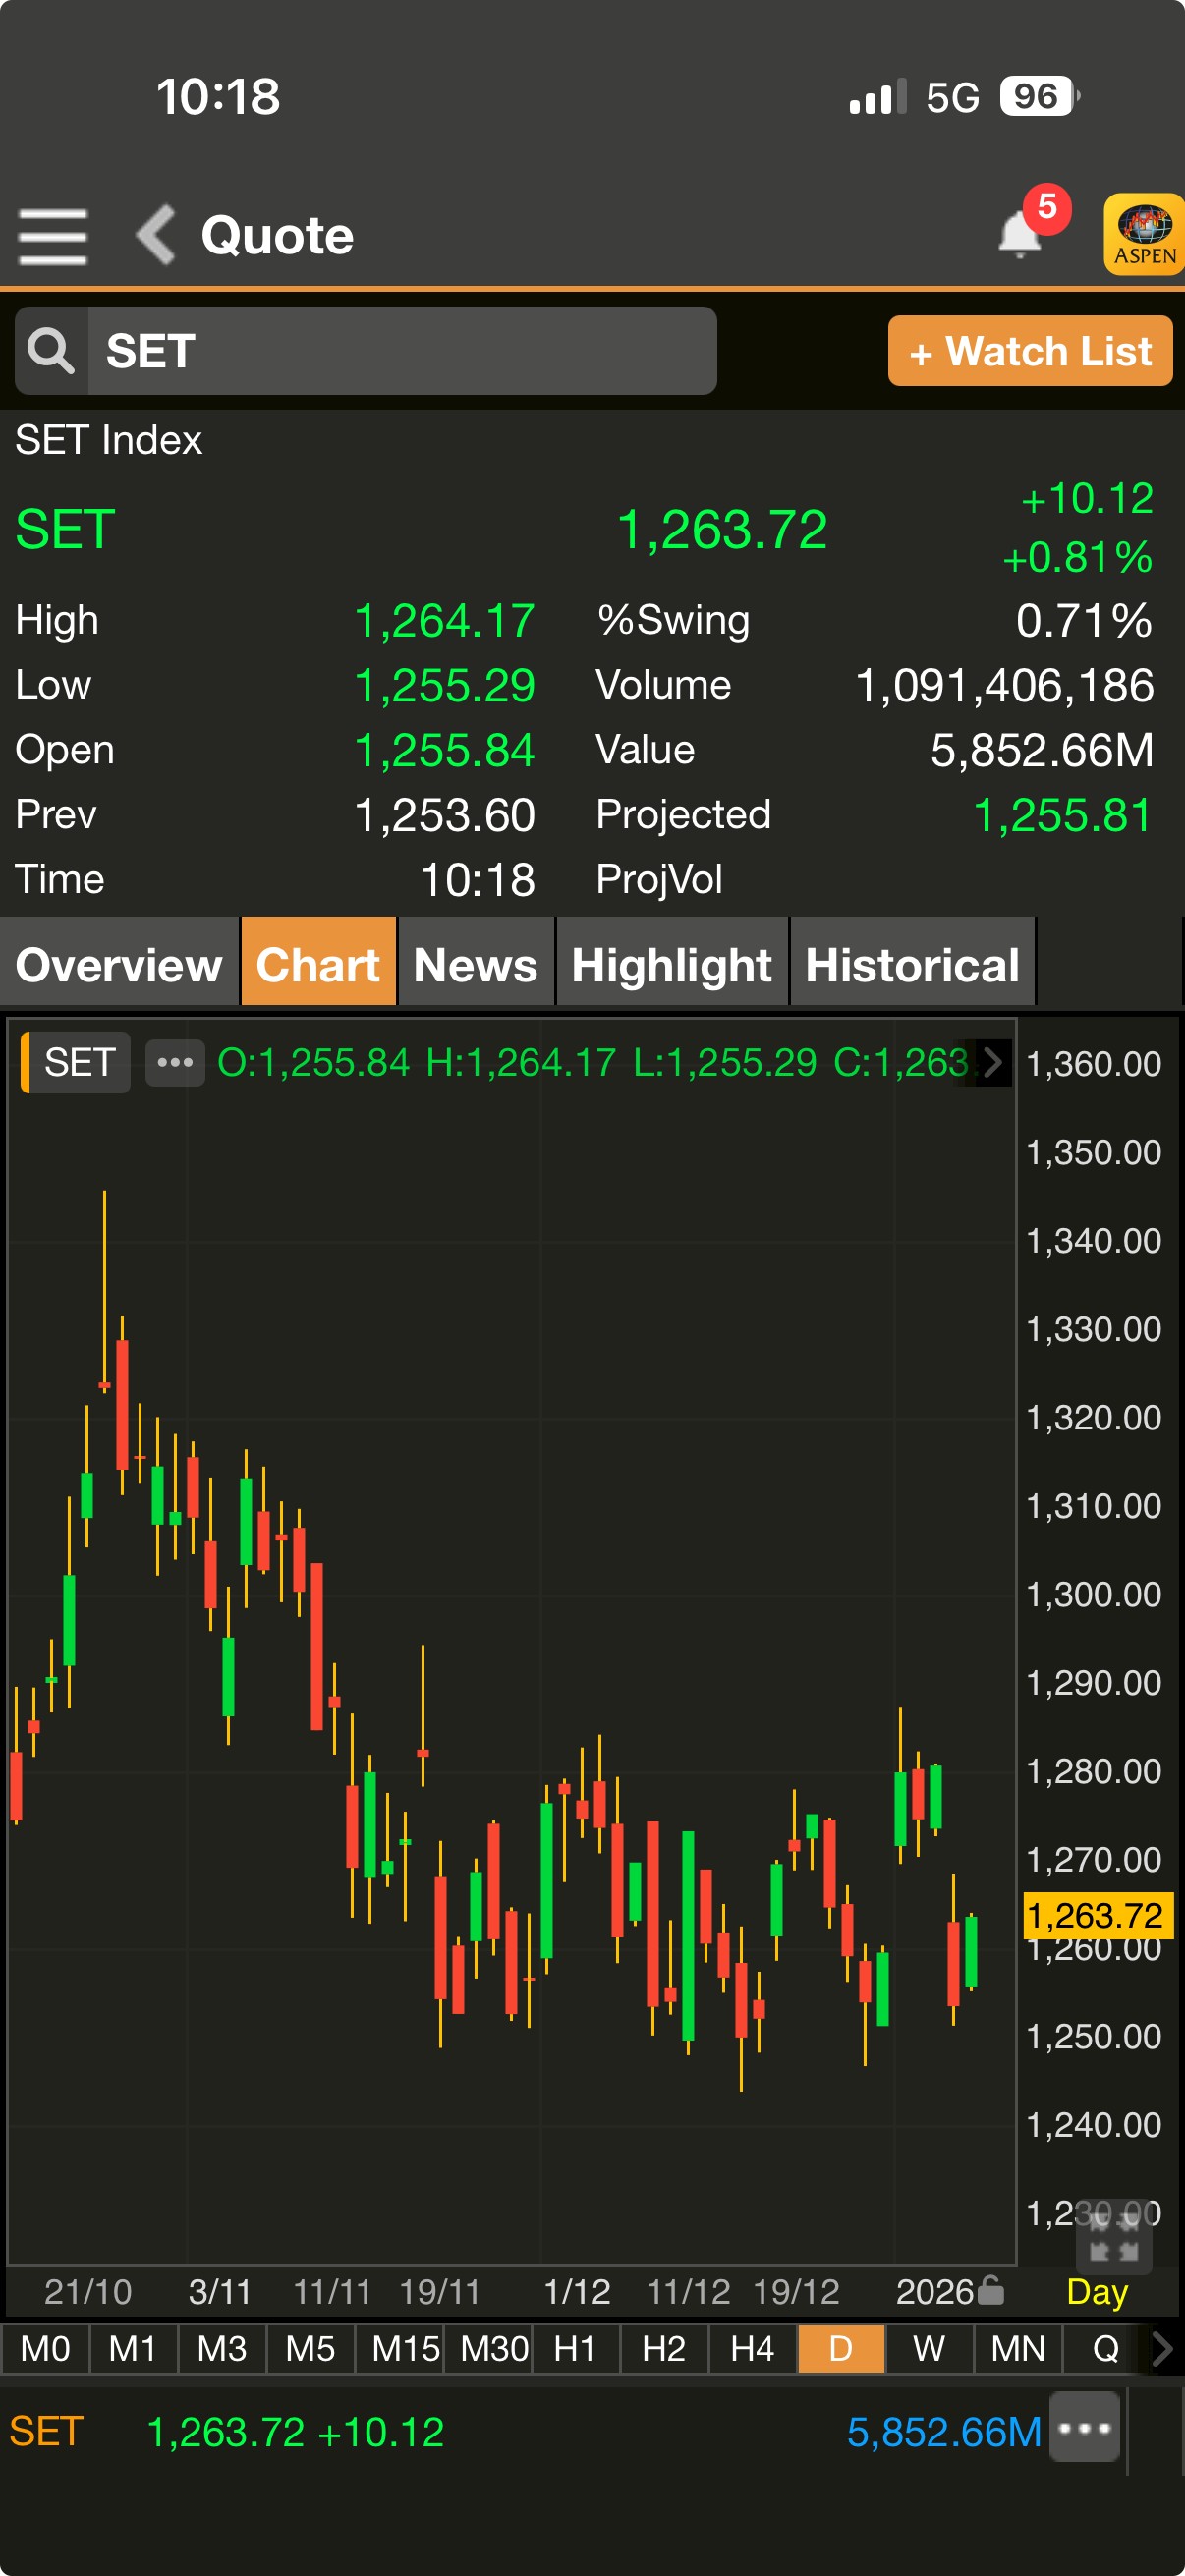Image resolution: width=1185 pixels, height=2576 pixels.
Task: Open the Historical tab
Action: tap(912, 964)
